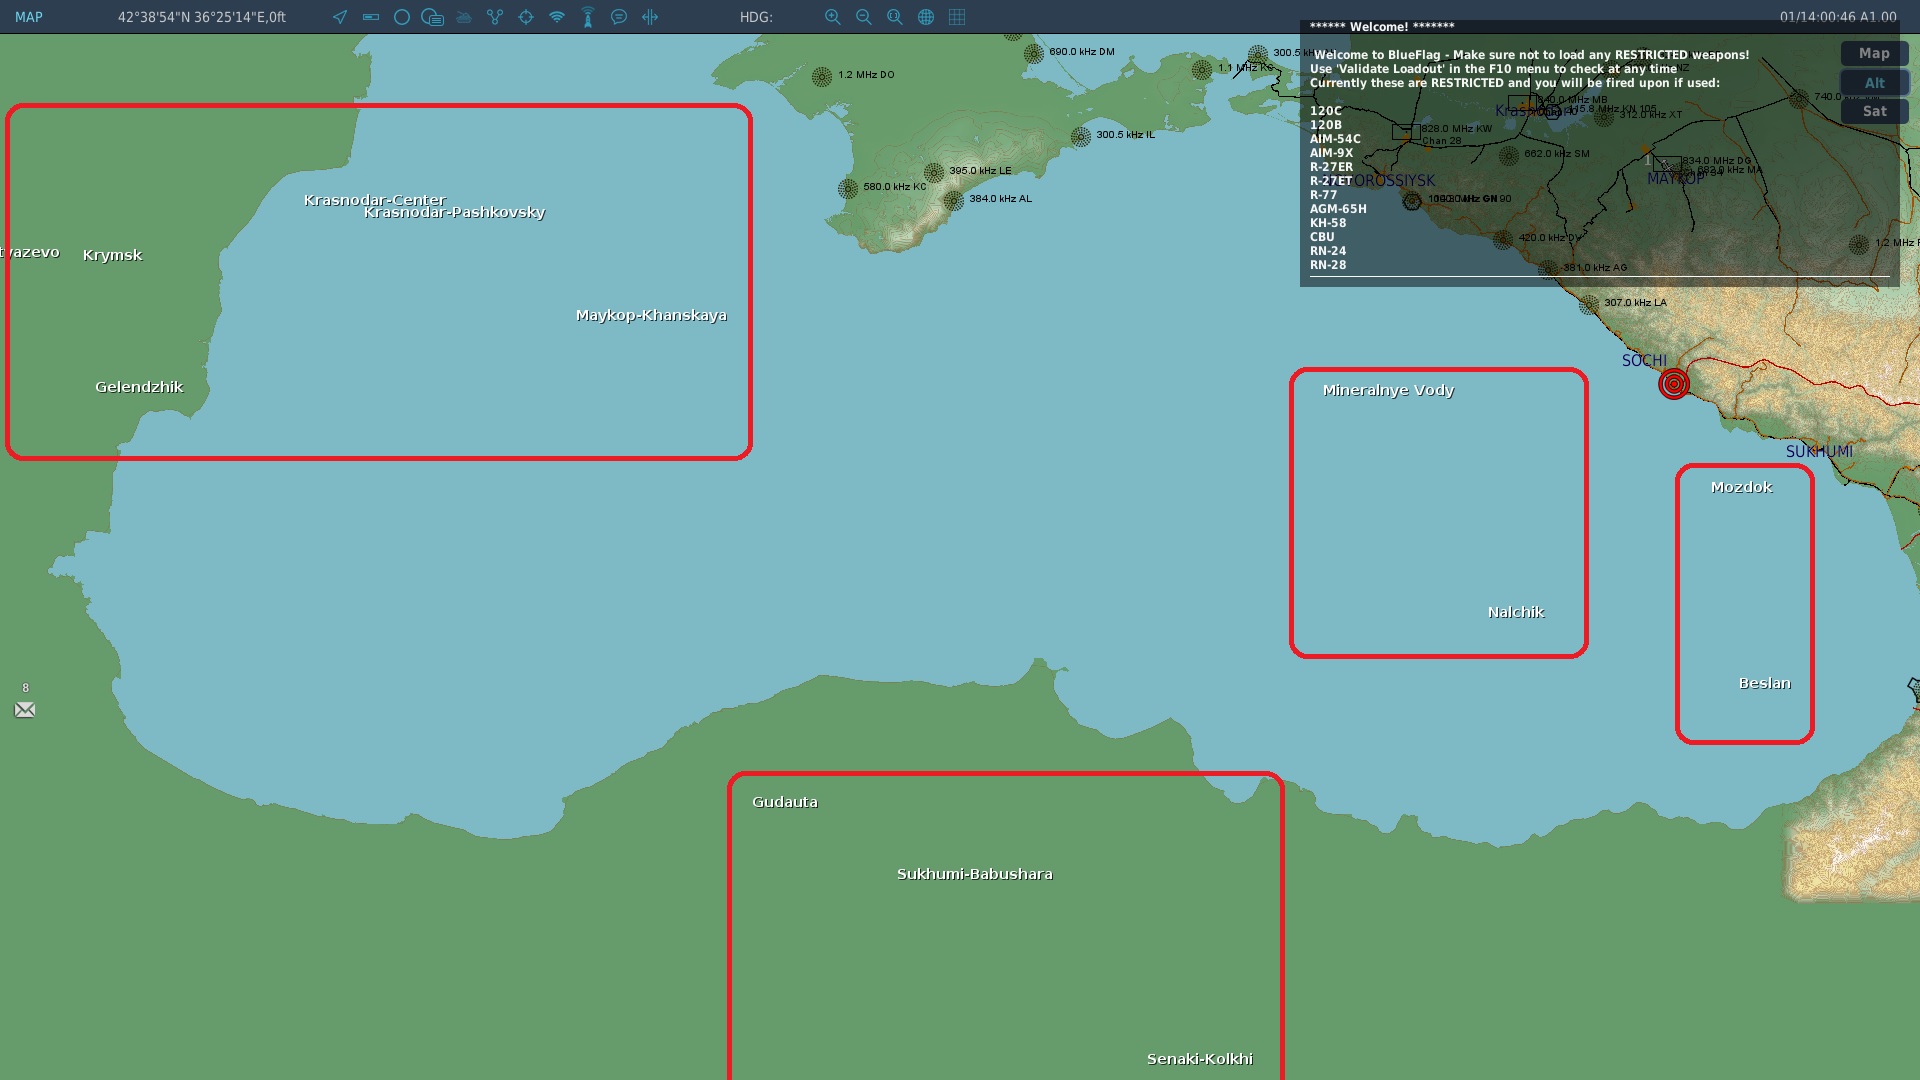Toggle the map grid icon
The width and height of the screenshot is (1920, 1080).
[x=957, y=17]
